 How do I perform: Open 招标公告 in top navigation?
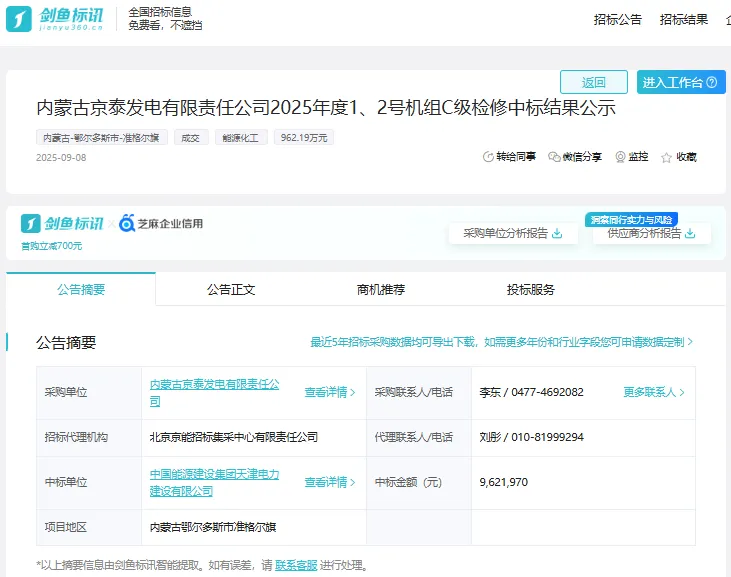point(618,19)
